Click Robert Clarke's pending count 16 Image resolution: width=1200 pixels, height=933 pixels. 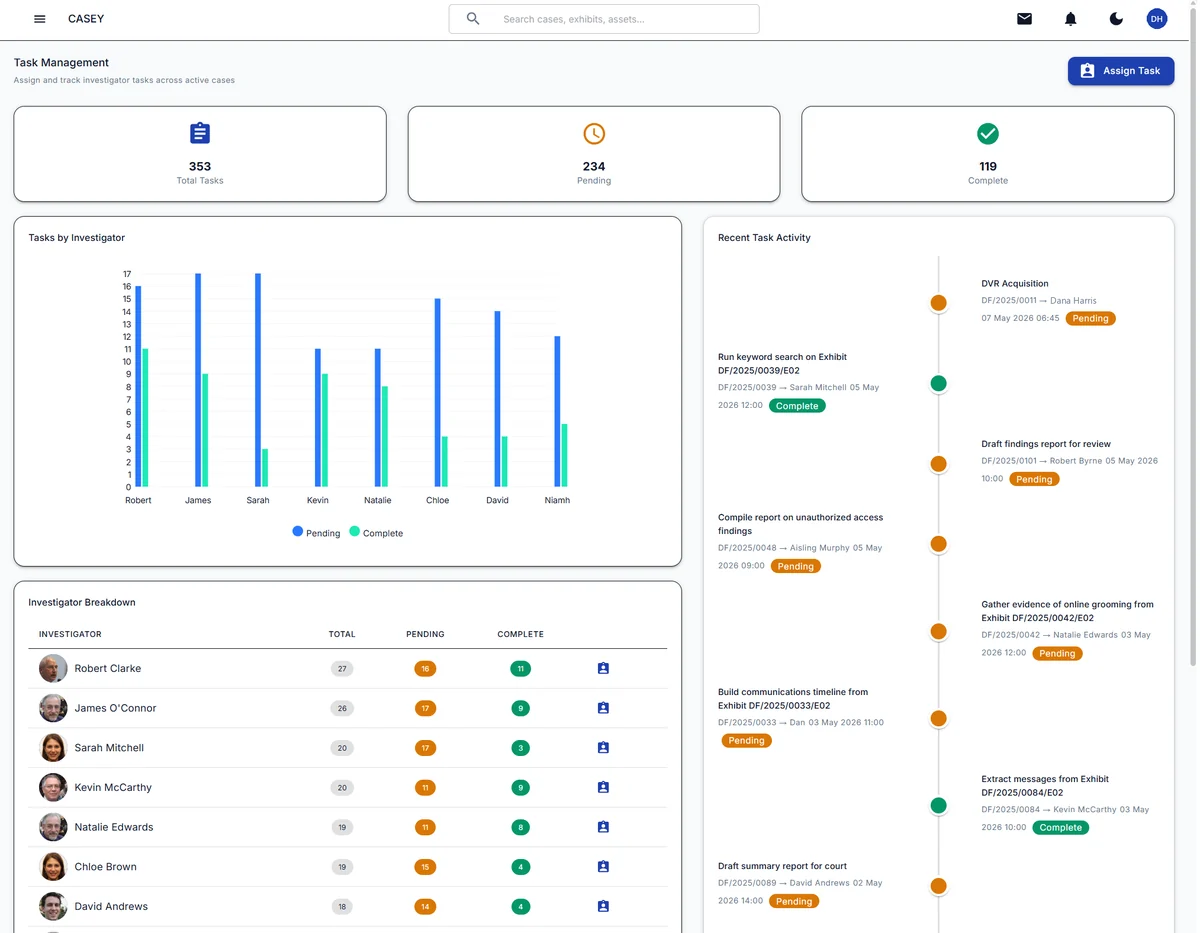(425, 668)
